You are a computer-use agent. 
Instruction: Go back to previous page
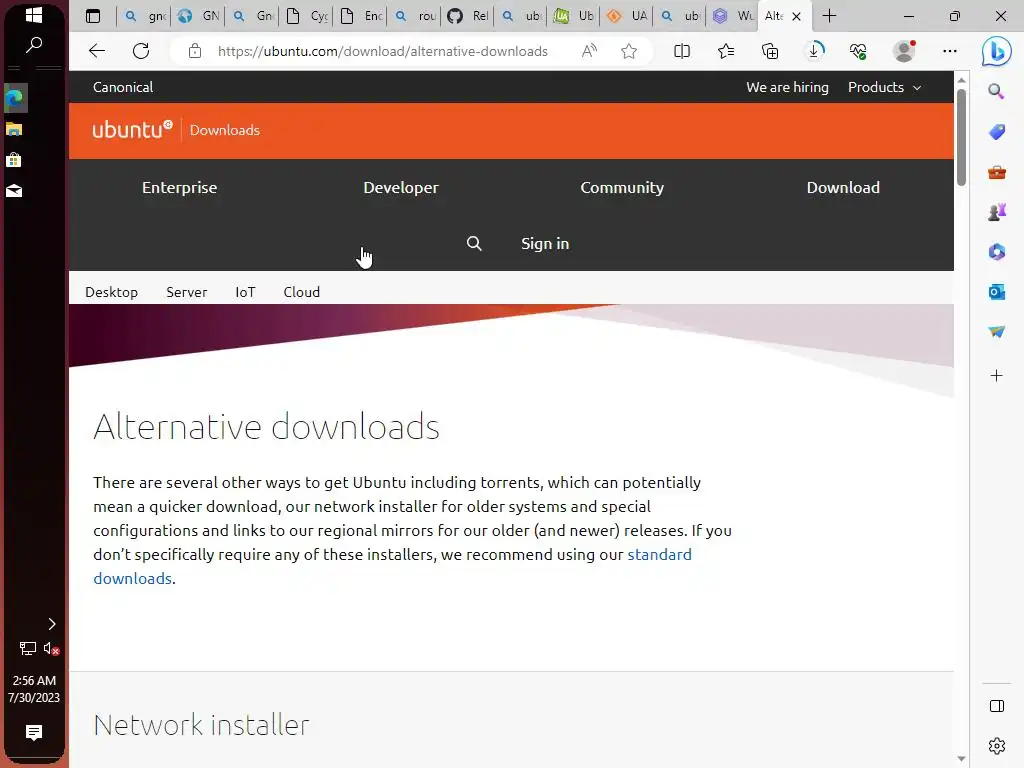(97, 51)
